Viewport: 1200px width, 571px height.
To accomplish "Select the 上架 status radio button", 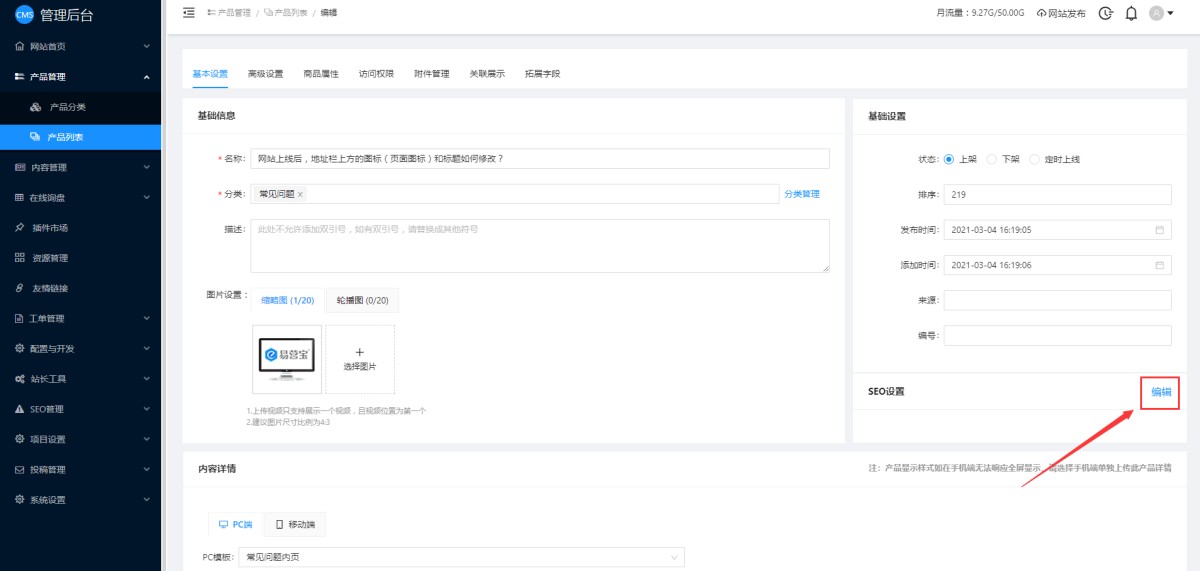I will (x=949, y=159).
